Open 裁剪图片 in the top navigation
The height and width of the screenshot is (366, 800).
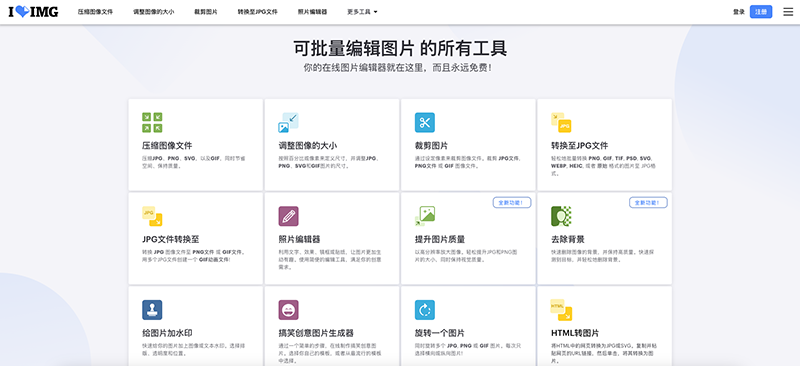tap(206, 12)
